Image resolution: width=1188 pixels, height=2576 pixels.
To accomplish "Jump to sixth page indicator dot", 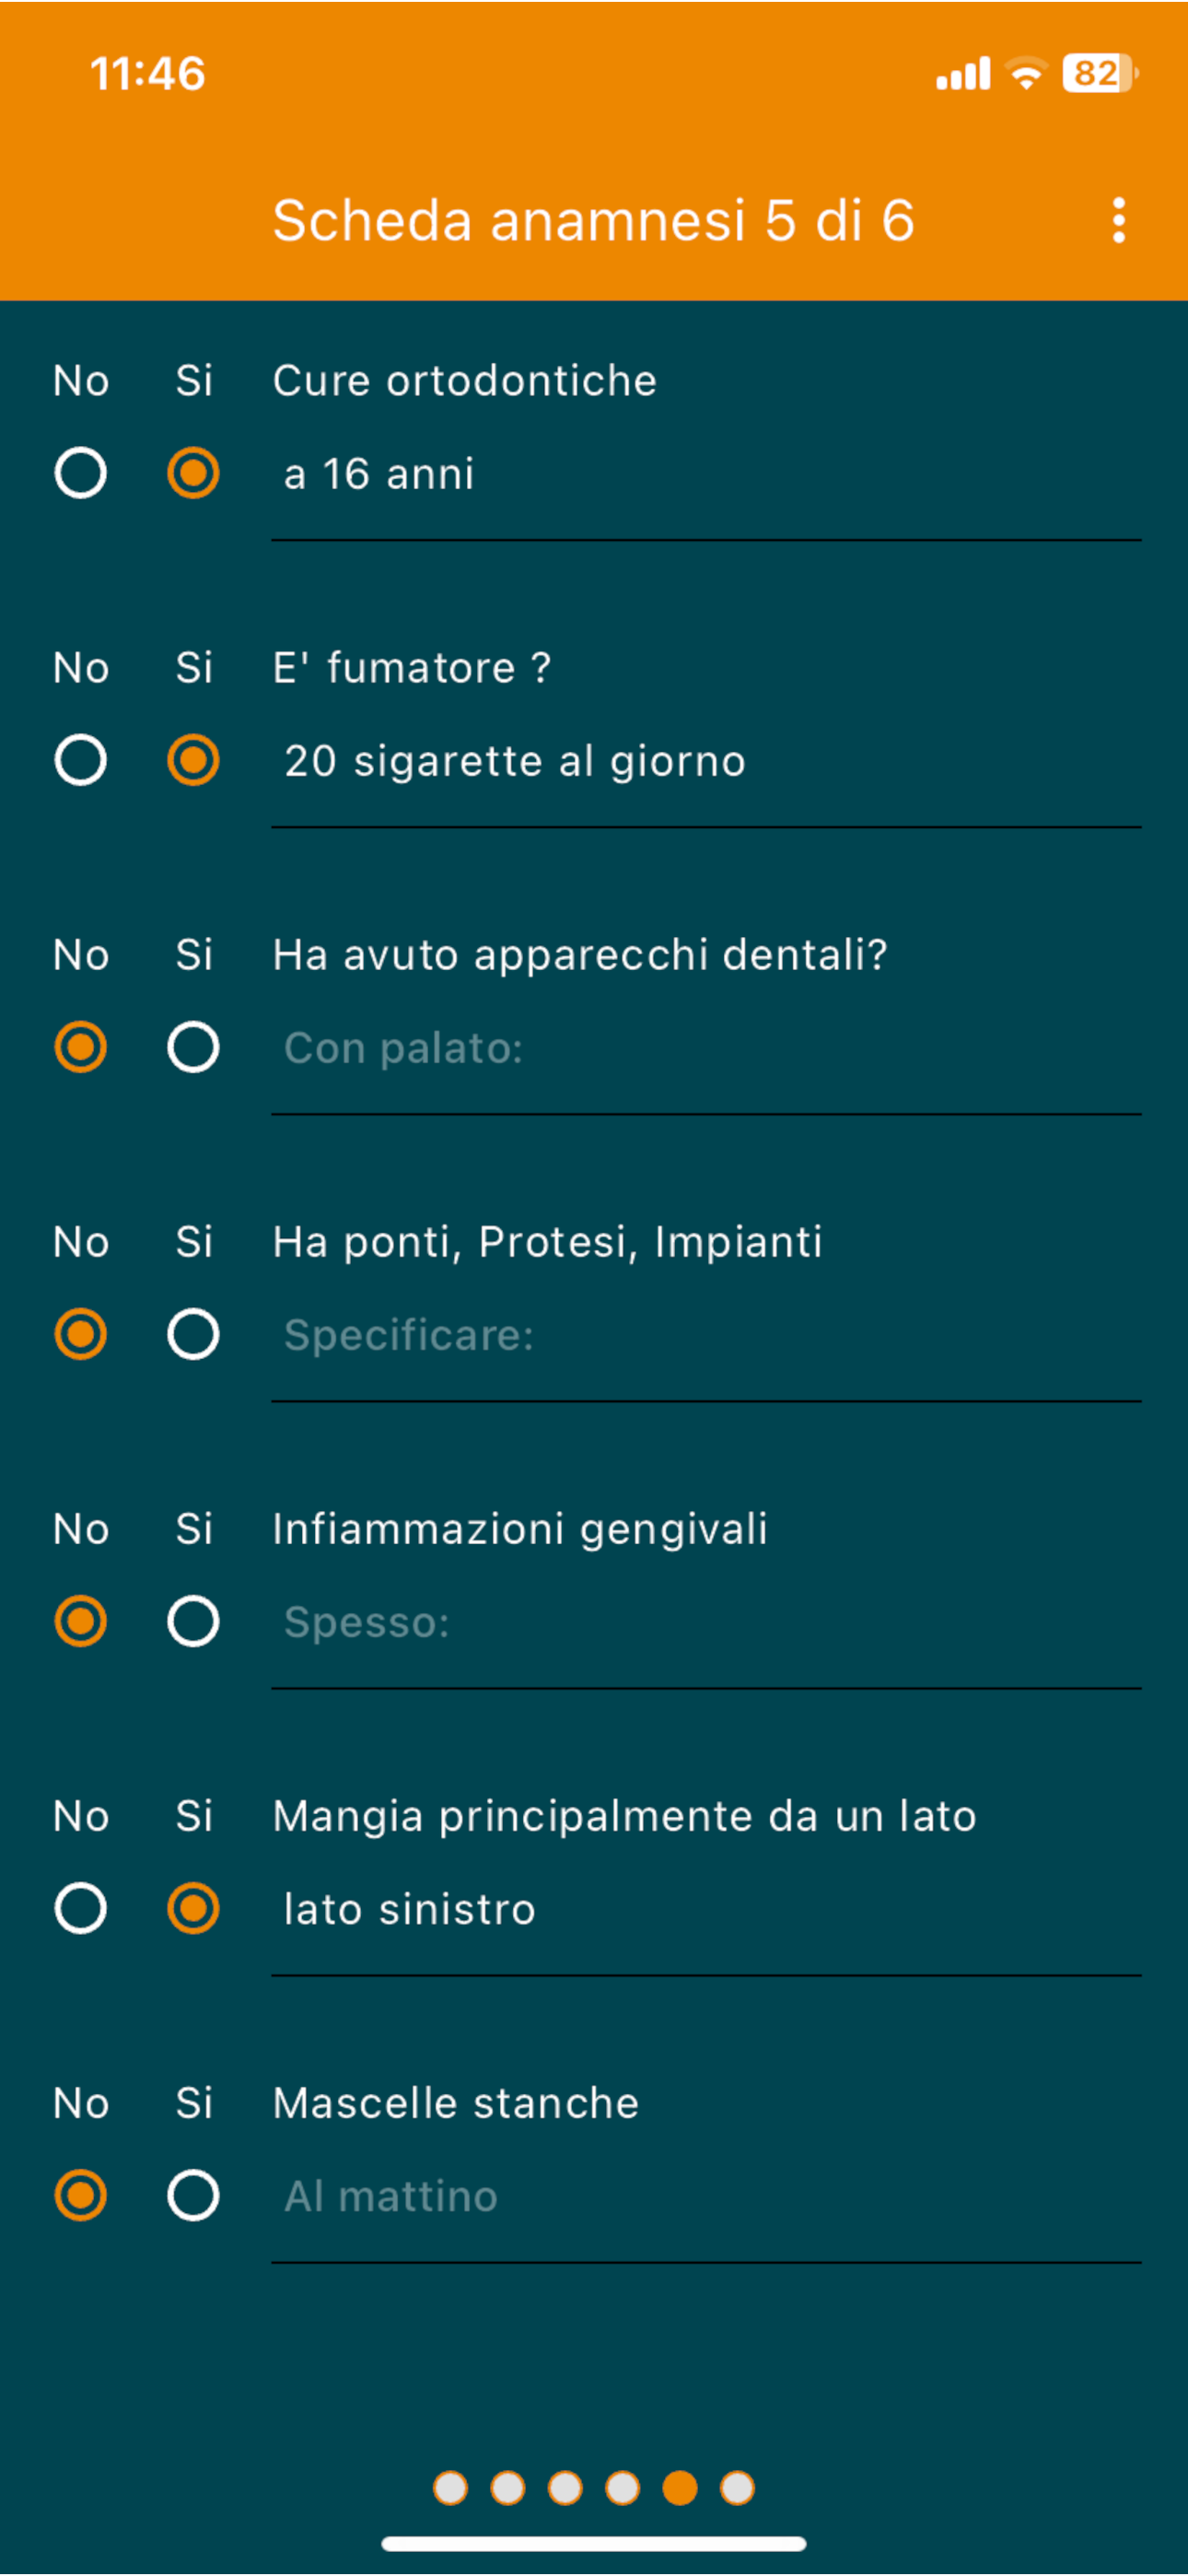I will coord(737,2487).
